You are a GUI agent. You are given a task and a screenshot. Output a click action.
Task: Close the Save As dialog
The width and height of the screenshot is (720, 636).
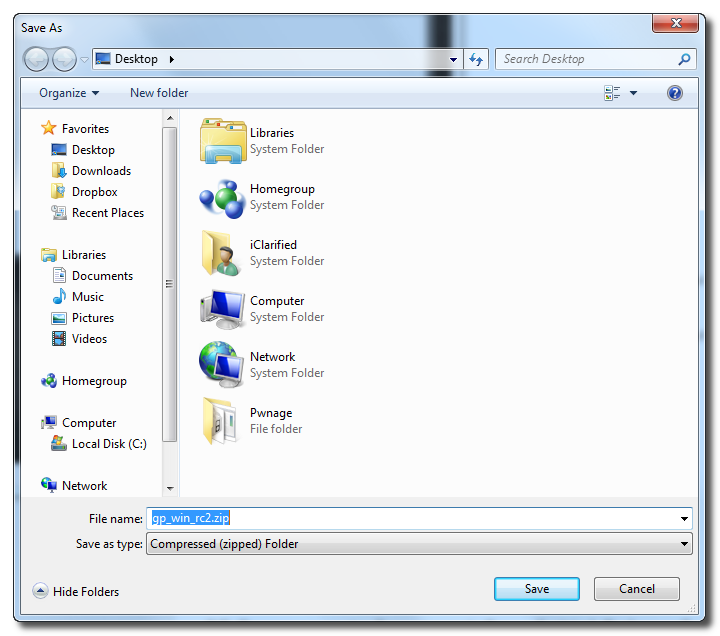point(675,23)
